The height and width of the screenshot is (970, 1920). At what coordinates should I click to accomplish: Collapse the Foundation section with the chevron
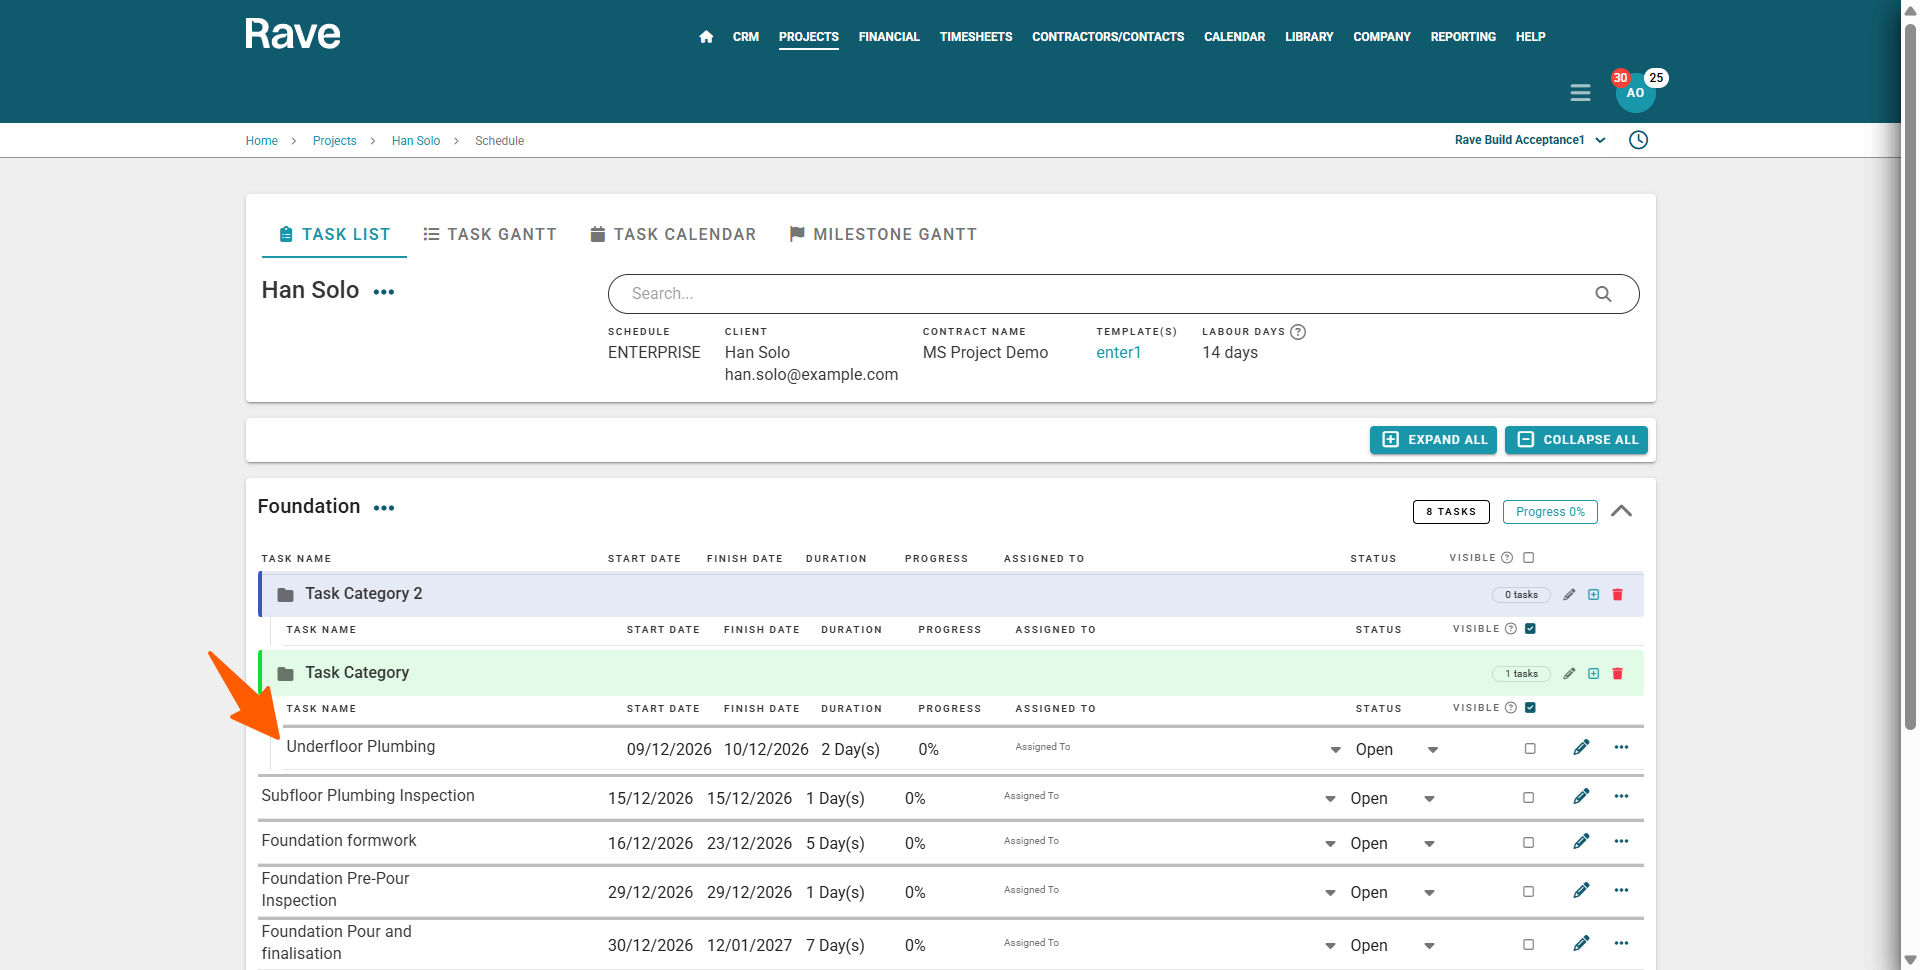(x=1621, y=511)
